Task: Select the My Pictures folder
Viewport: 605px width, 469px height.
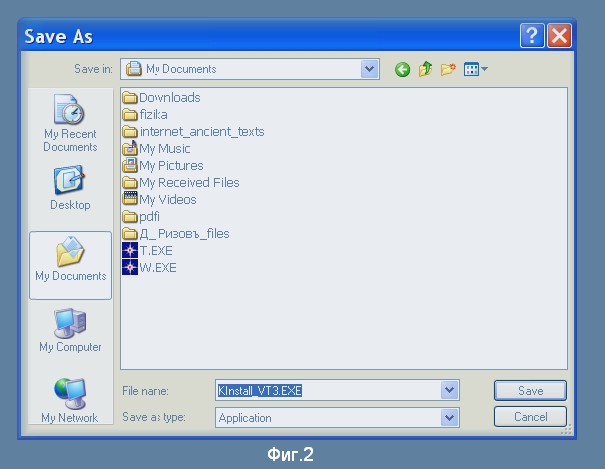Action: [170, 165]
